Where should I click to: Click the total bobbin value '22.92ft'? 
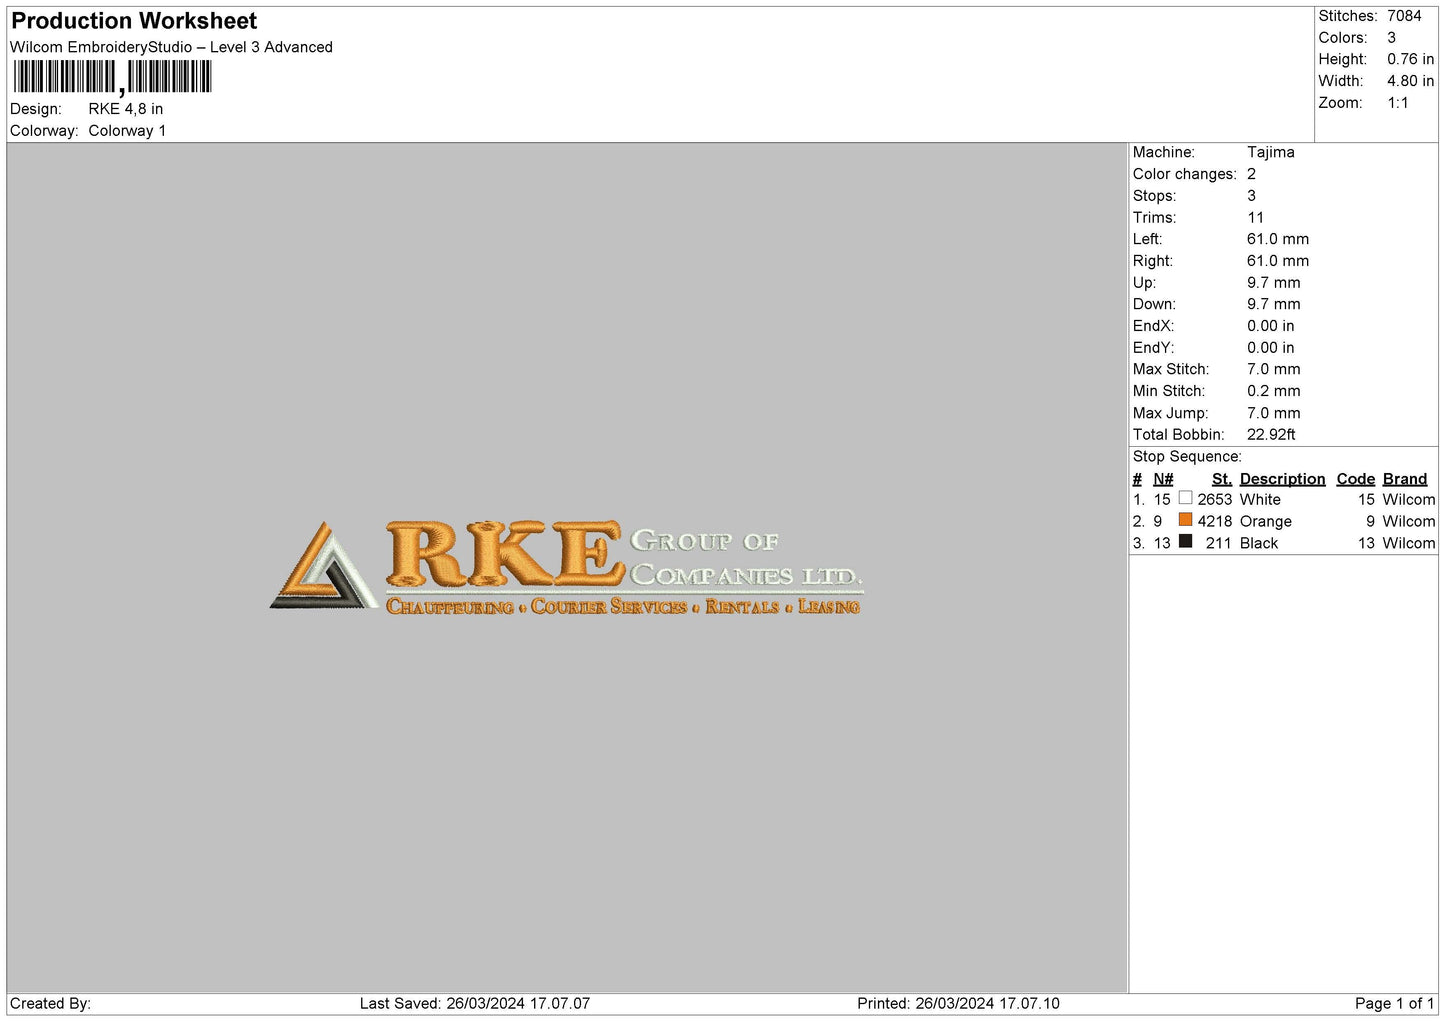[1271, 435]
